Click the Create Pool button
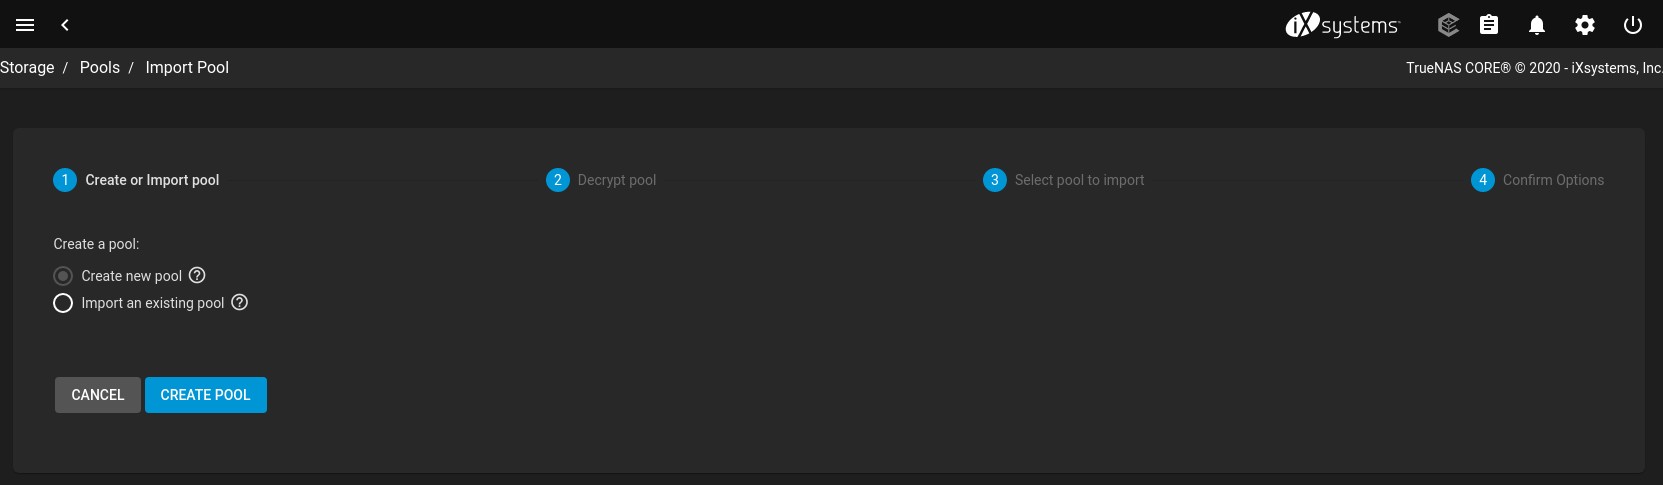This screenshot has width=1663, height=485. click(205, 395)
